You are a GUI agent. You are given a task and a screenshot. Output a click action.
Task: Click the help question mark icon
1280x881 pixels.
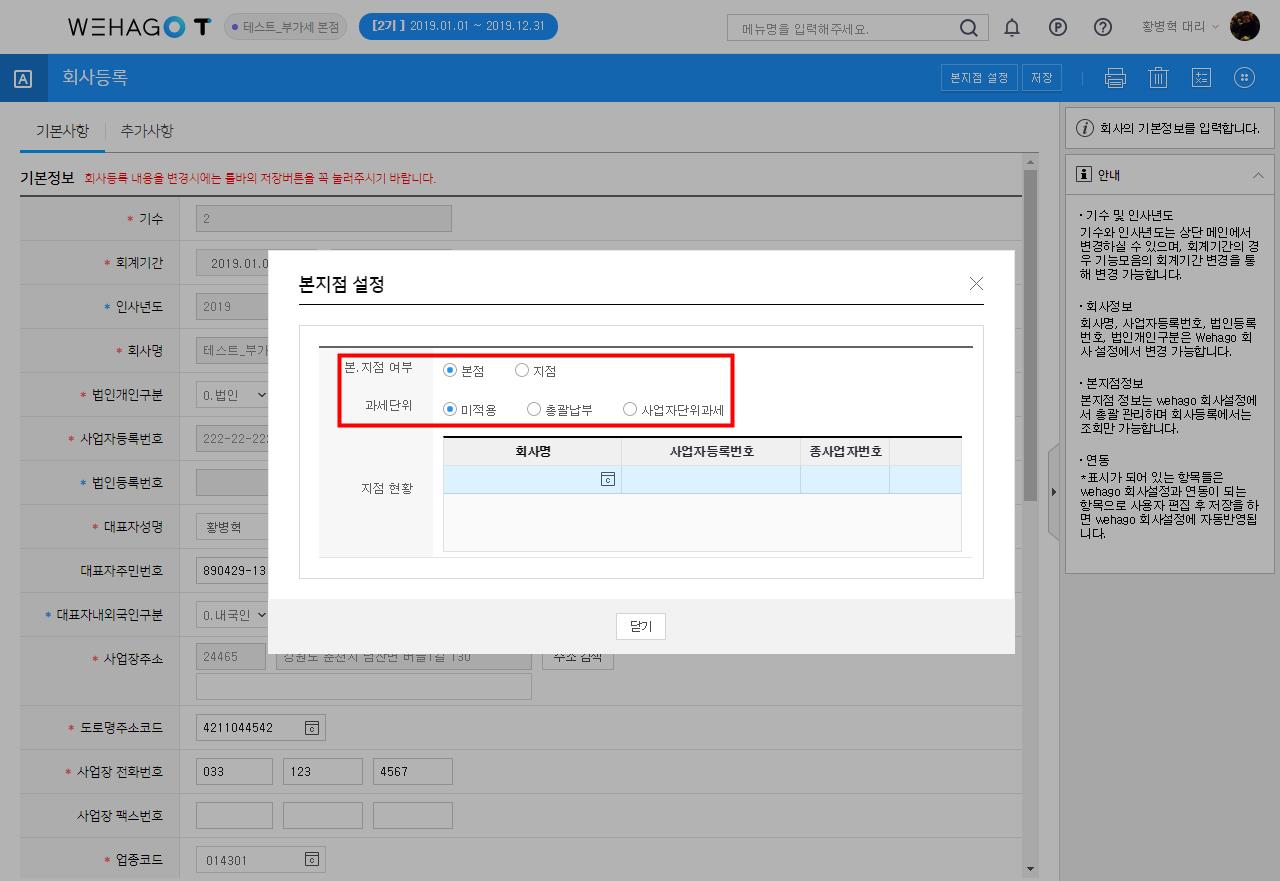(x=1103, y=28)
